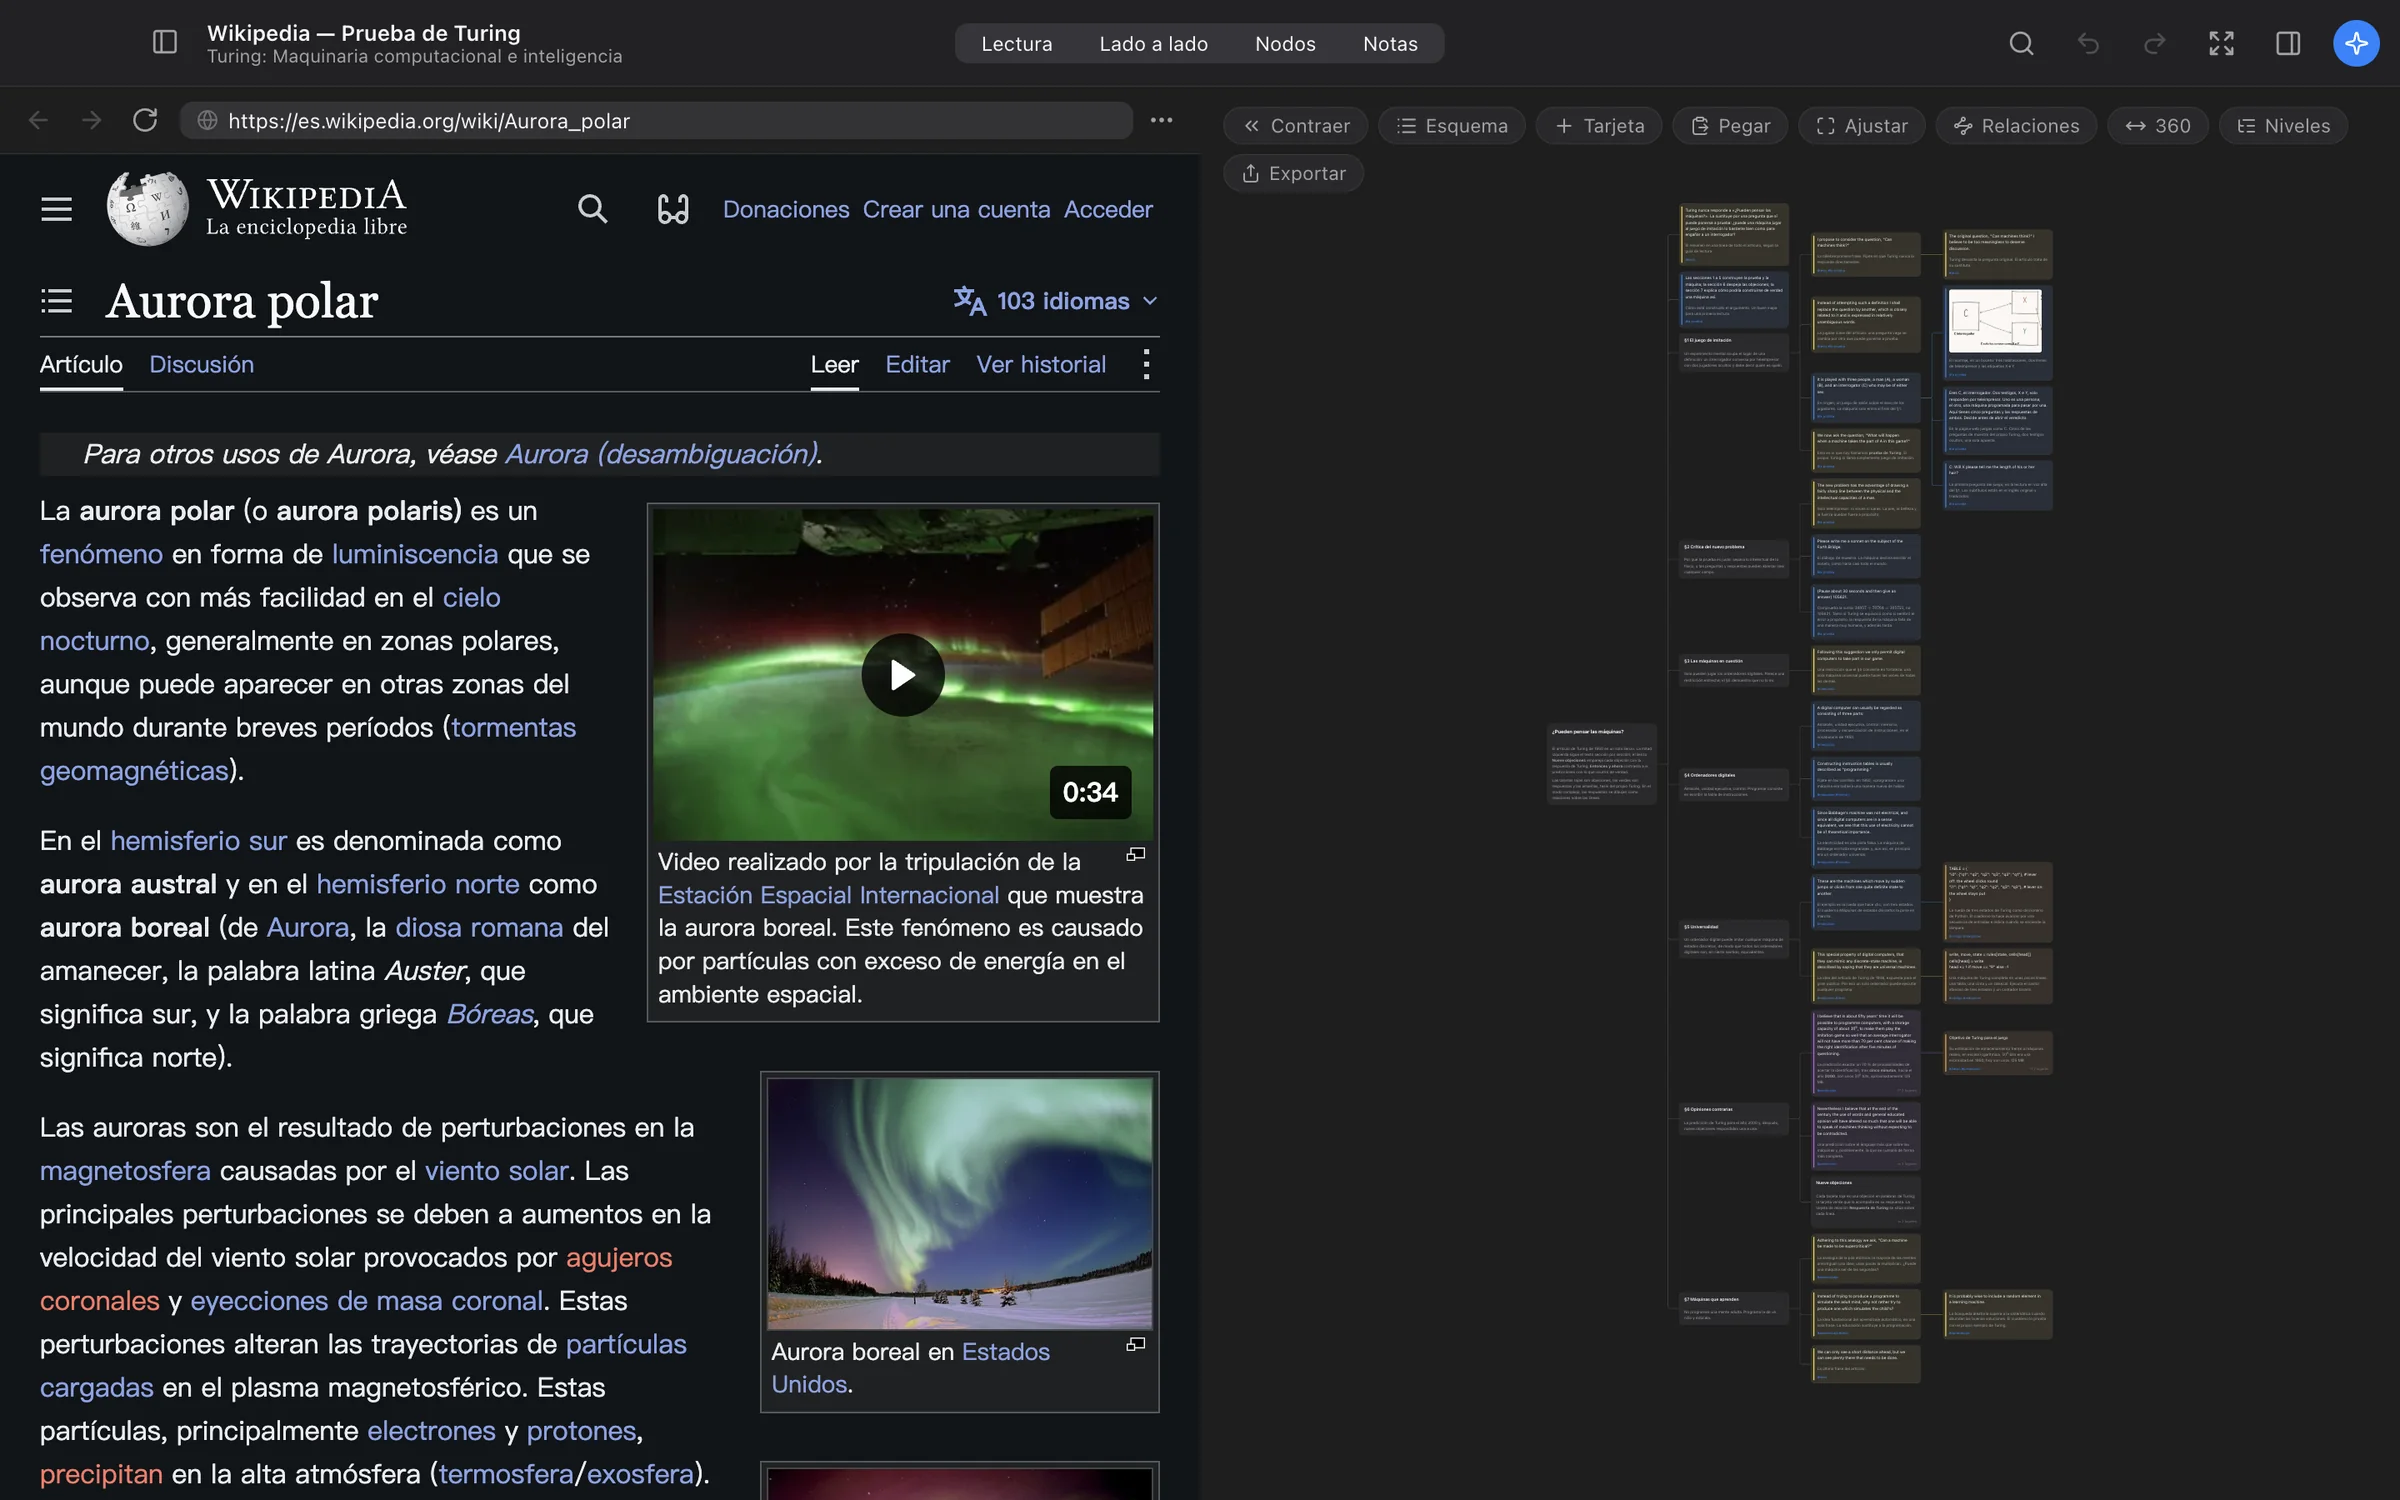Viewport: 2400px width, 1500px height.
Task: Go forward with browser forward arrow
Action: point(91,120)
